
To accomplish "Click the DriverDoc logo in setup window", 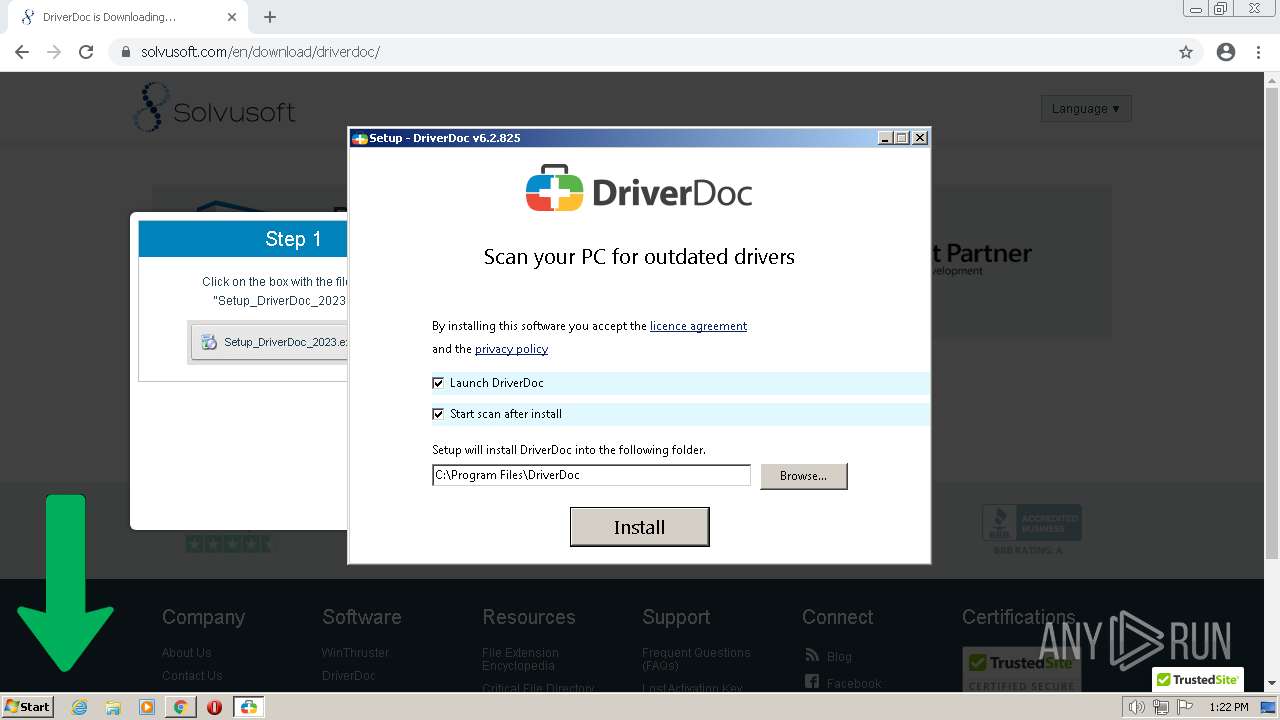I will coord(639,189).
